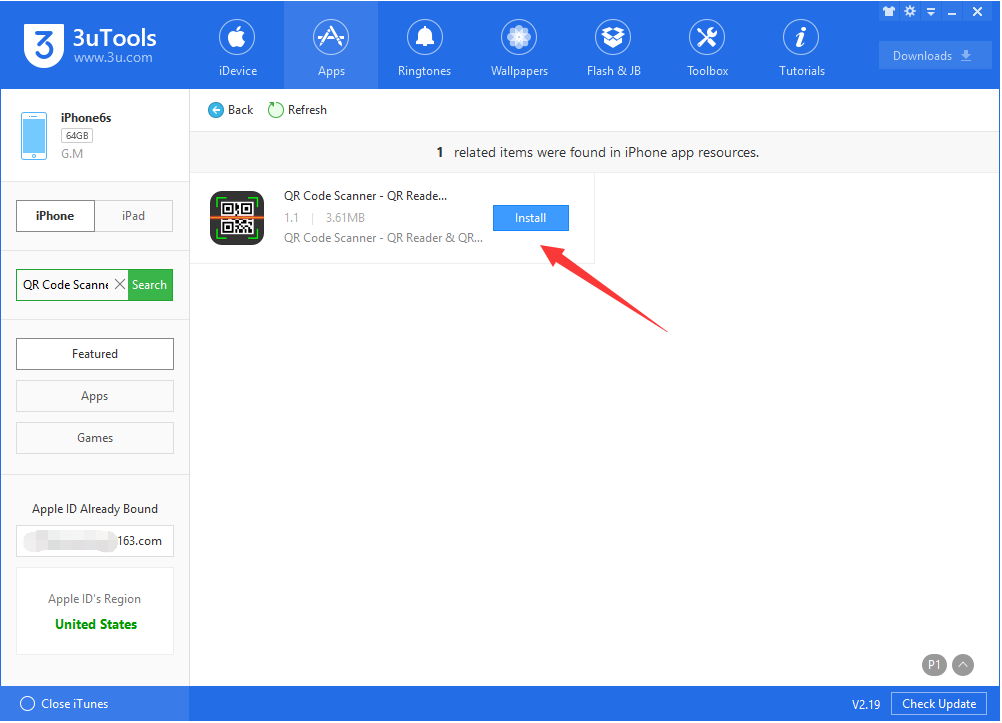Click the Apple ID's Region label
This screenshot has width=1002, height=723.
click(95, 599)
